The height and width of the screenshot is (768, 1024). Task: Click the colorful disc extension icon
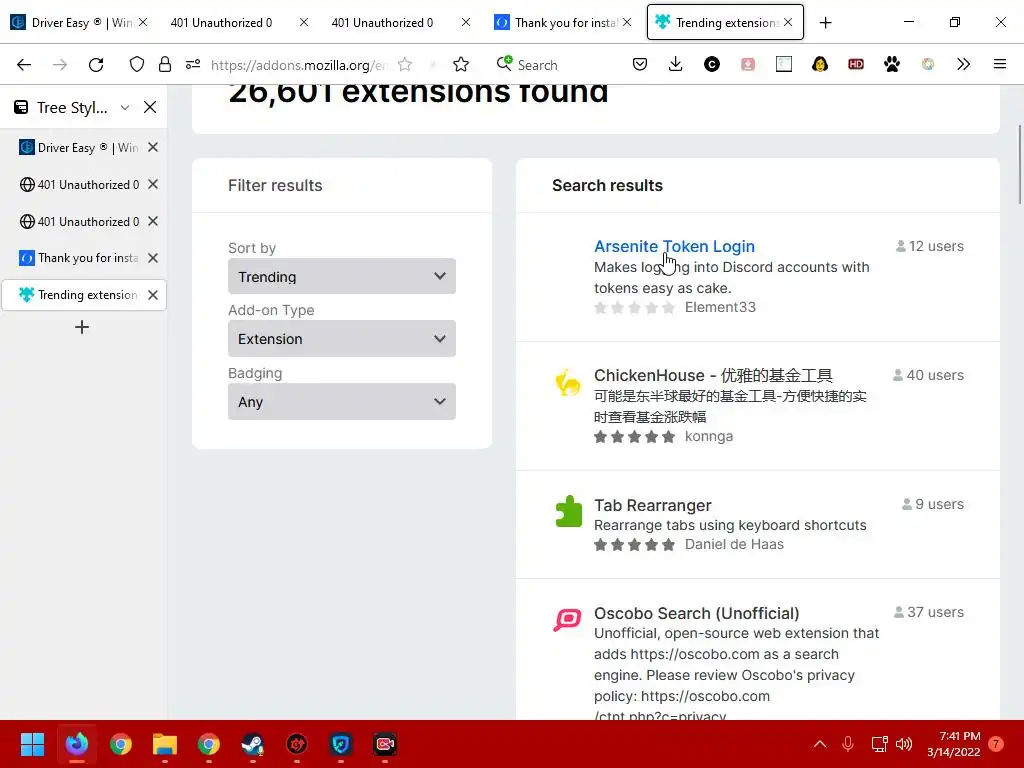pyautogui.click(x=927, y=64)
